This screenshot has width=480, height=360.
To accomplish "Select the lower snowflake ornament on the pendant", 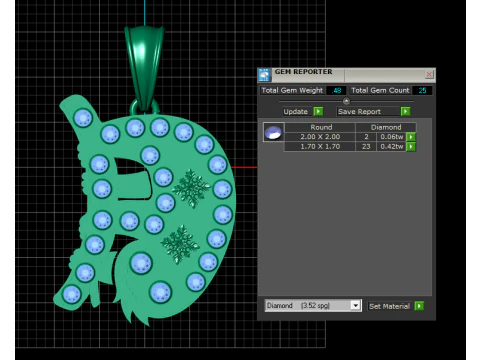I will pos(180,244).
